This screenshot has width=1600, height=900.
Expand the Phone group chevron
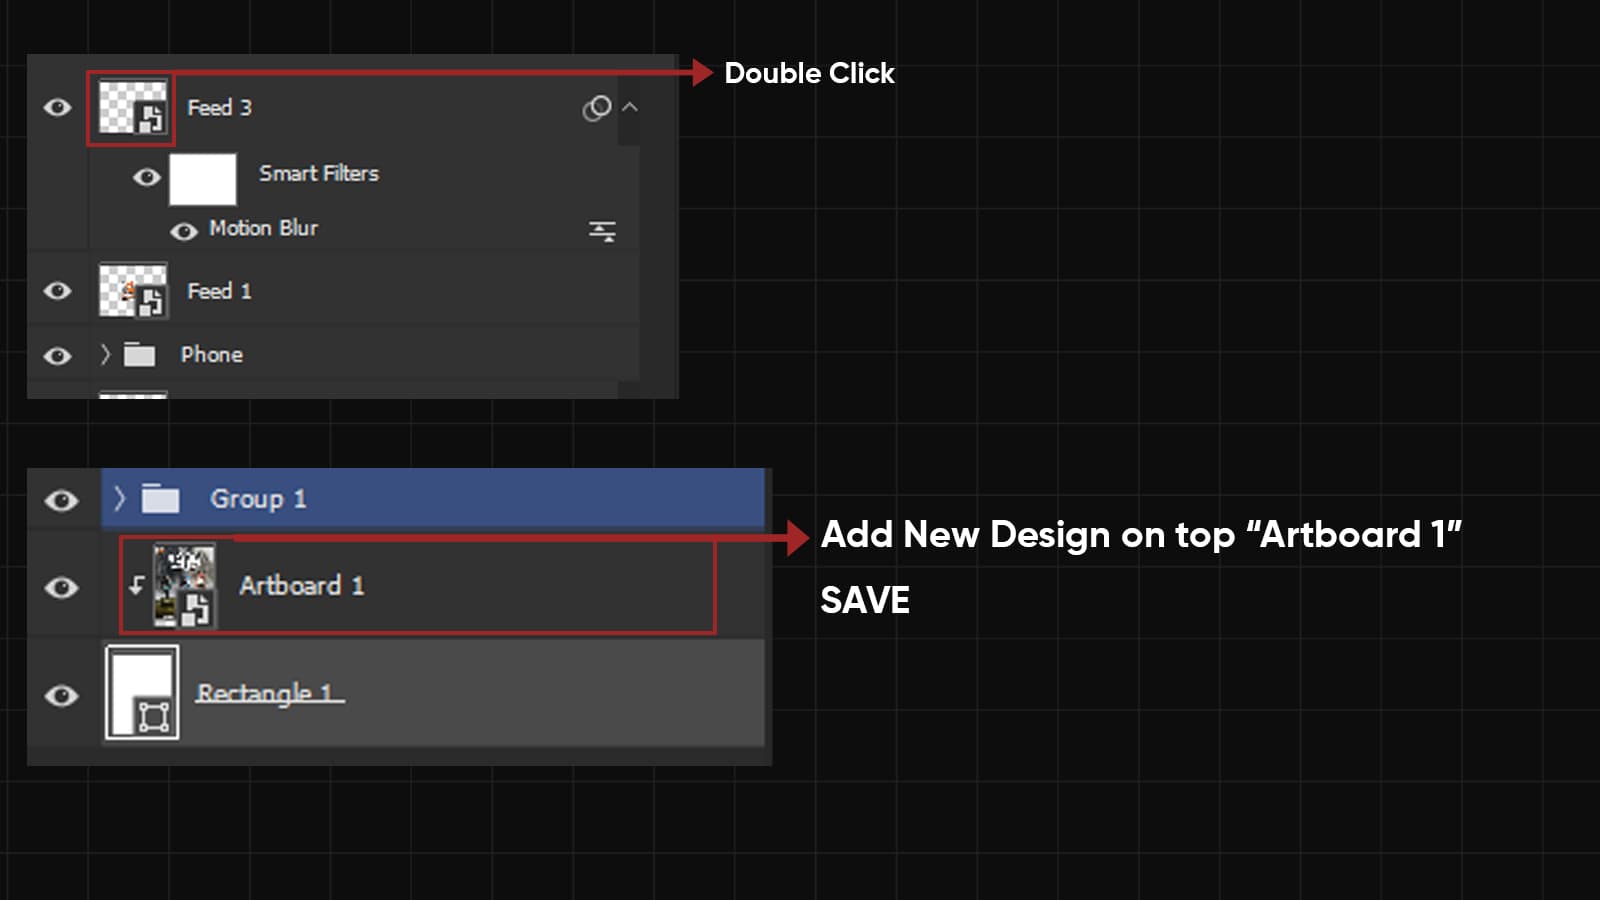click(105, 354)
